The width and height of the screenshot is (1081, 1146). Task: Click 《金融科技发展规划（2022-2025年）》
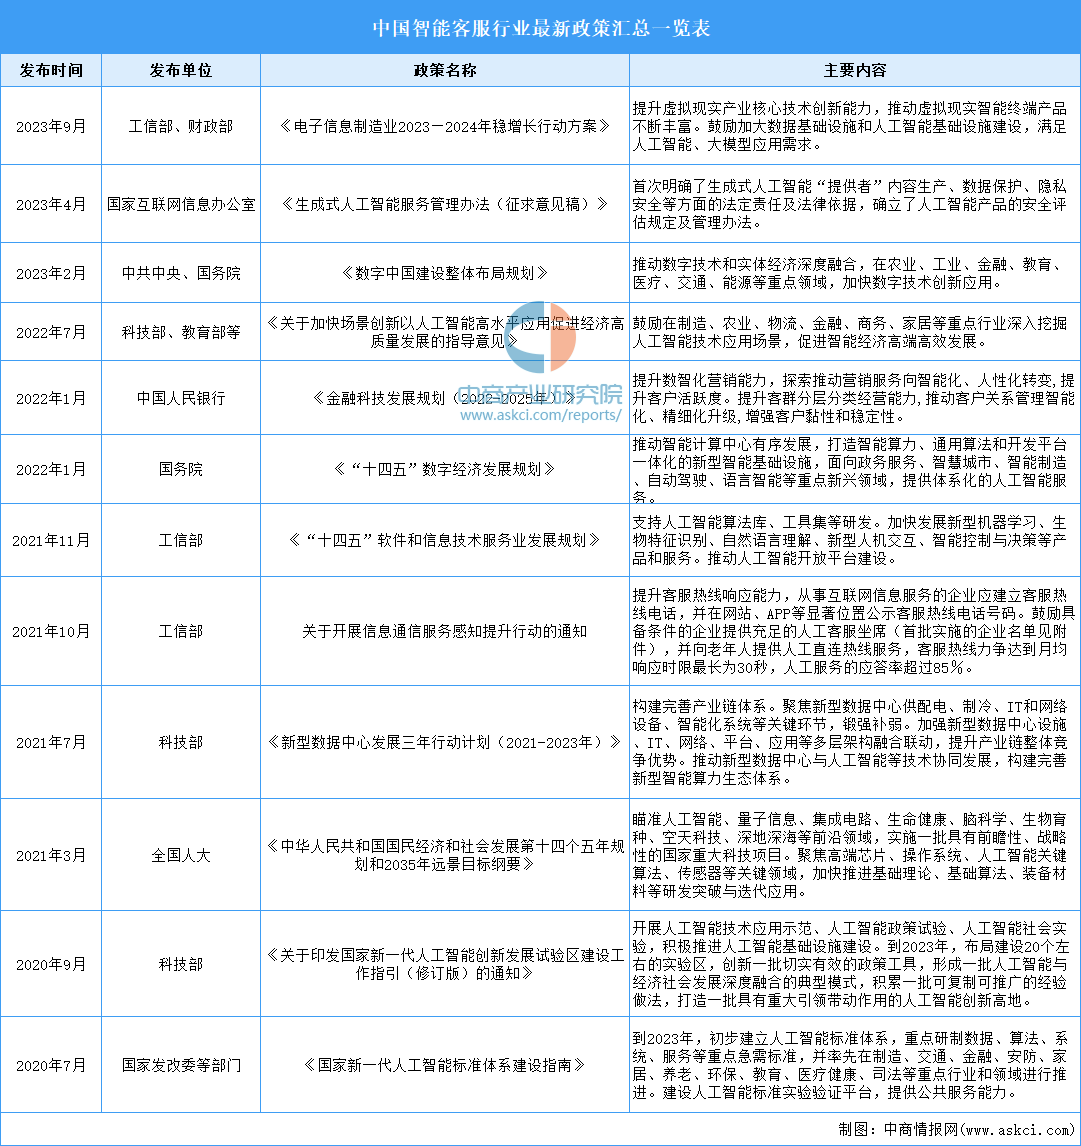point(444,398)
